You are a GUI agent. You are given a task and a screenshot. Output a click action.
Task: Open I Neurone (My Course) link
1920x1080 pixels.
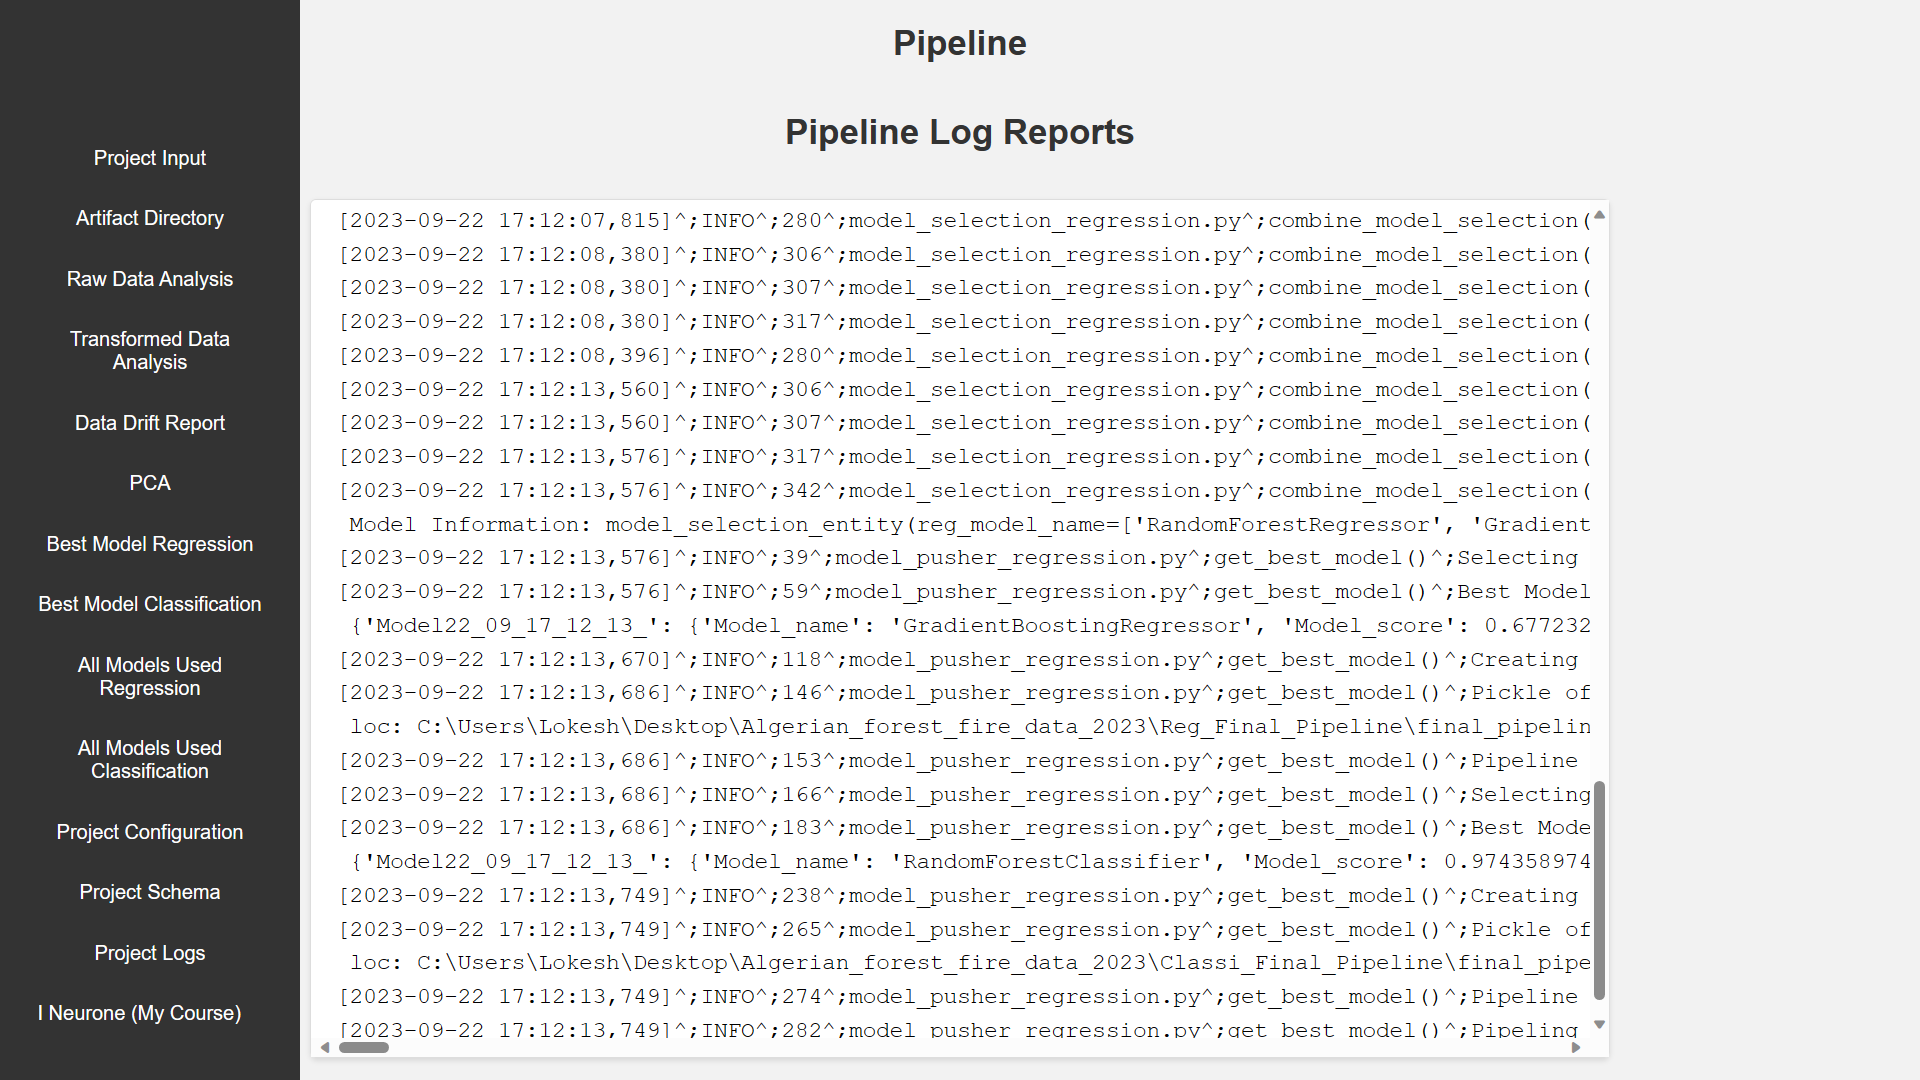tap(139, 1012)
